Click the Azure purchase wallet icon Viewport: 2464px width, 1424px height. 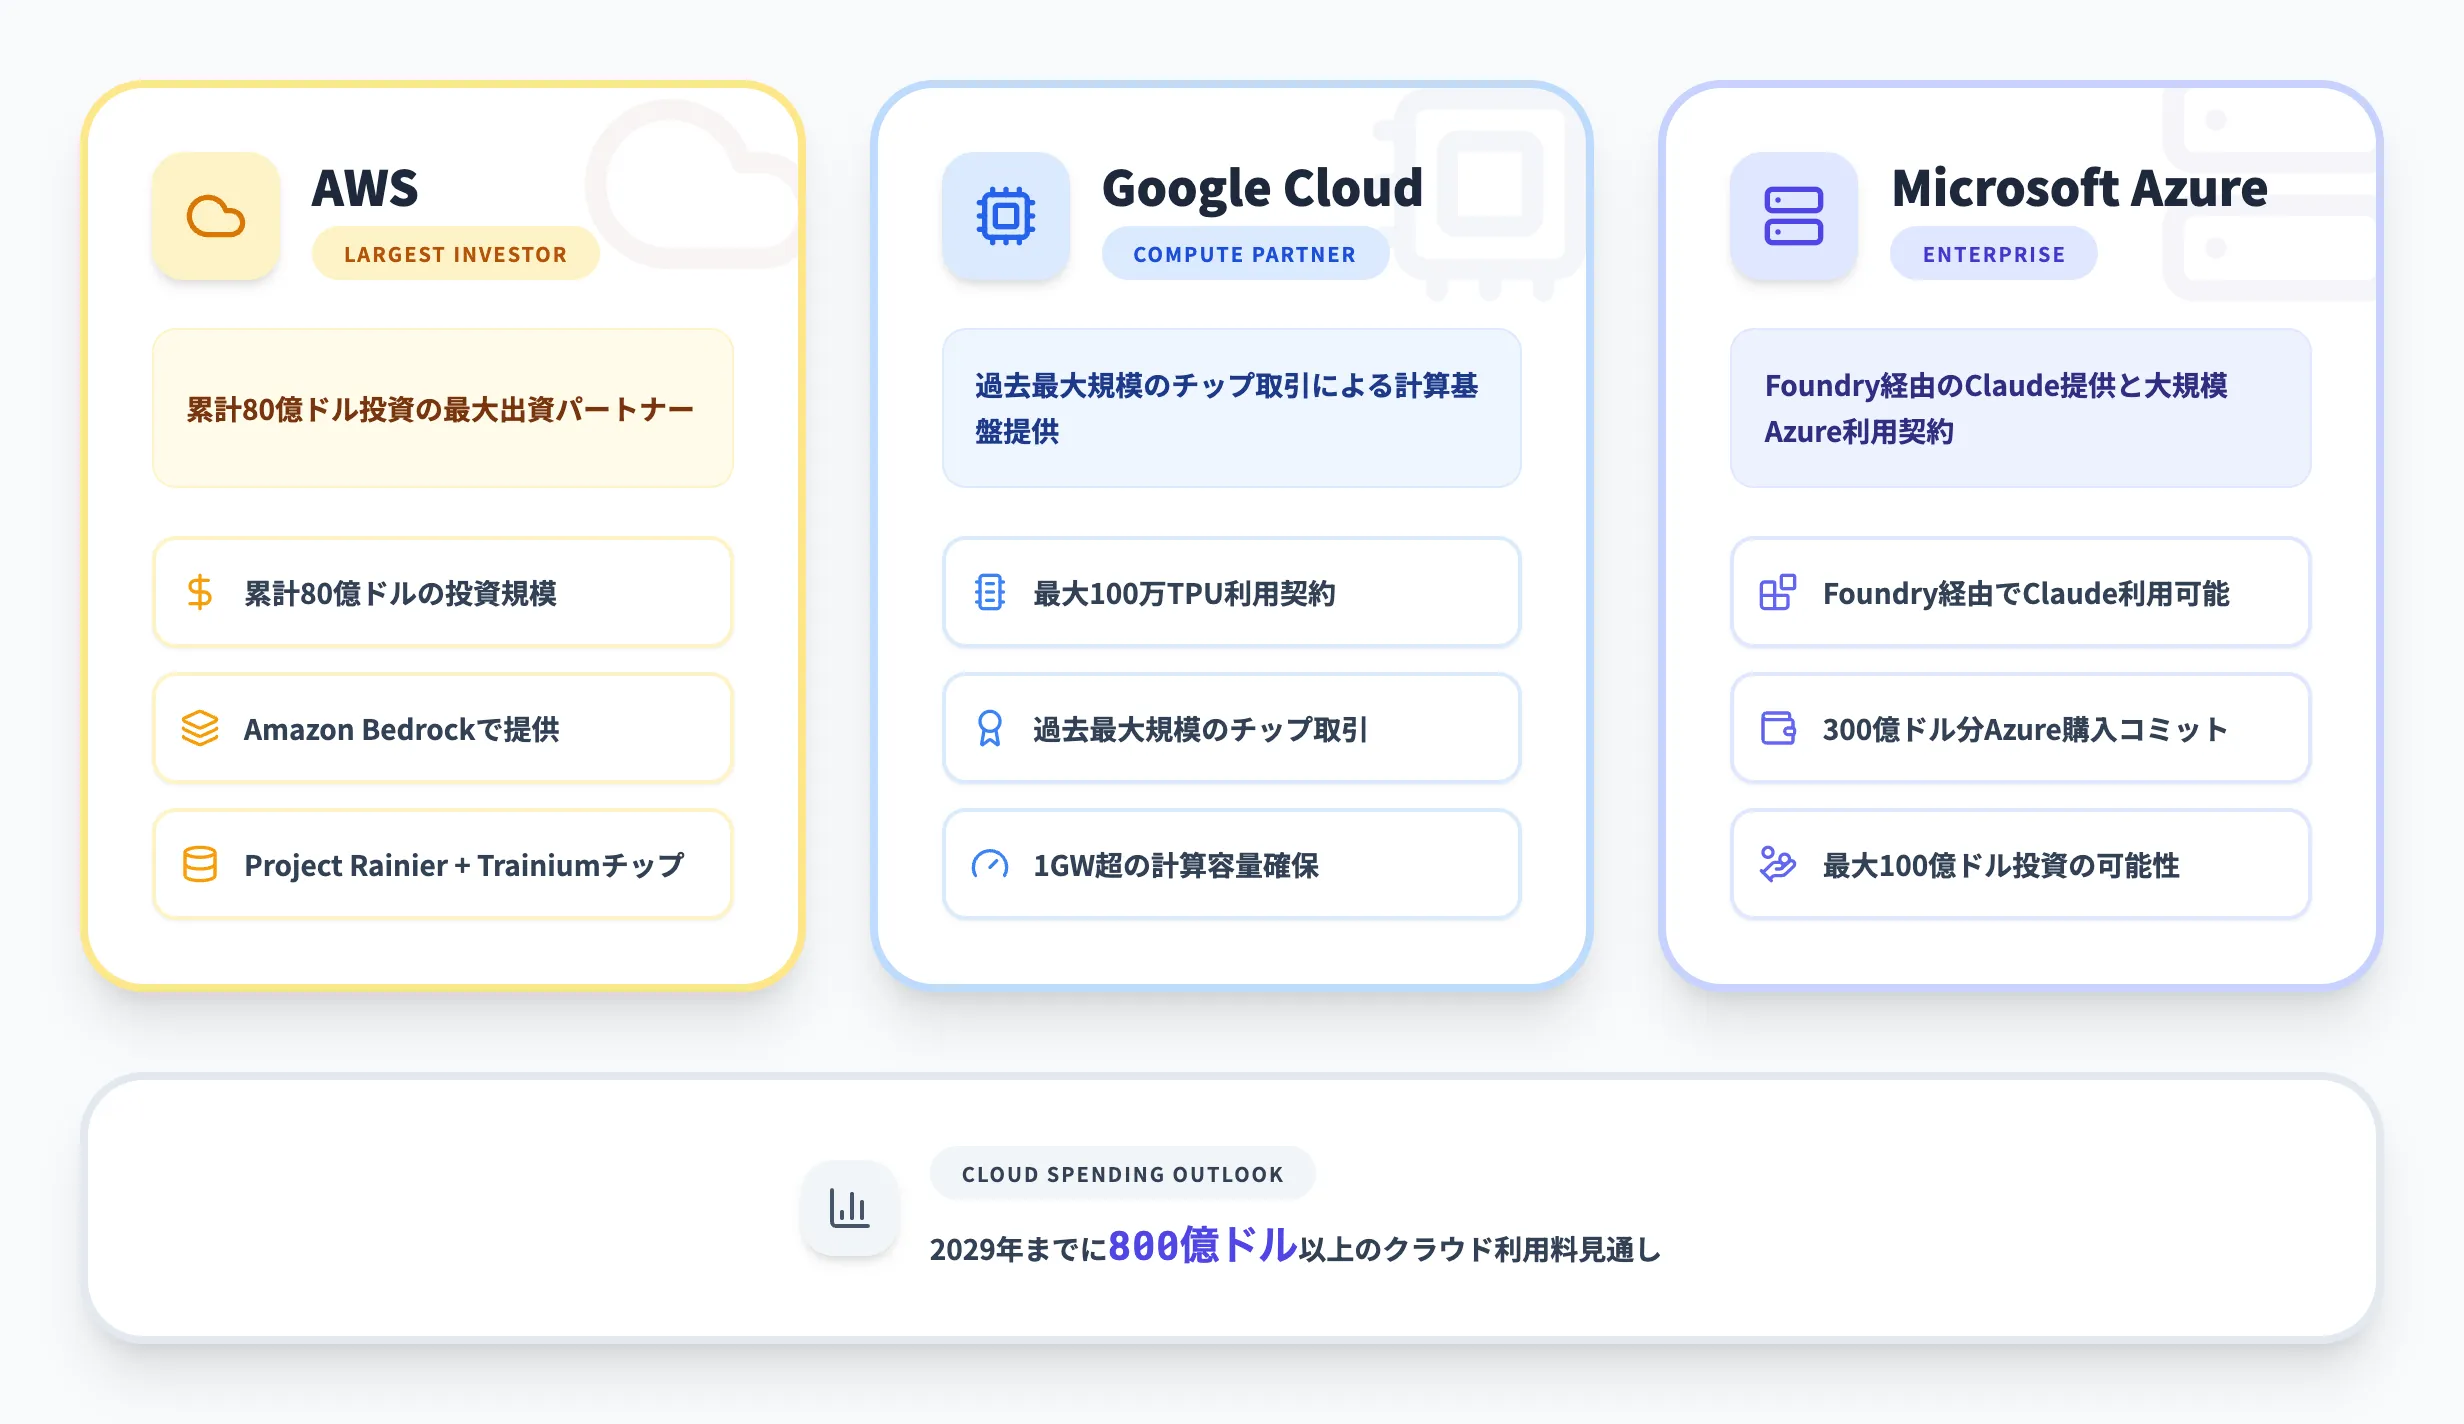tap(1777, 728)
